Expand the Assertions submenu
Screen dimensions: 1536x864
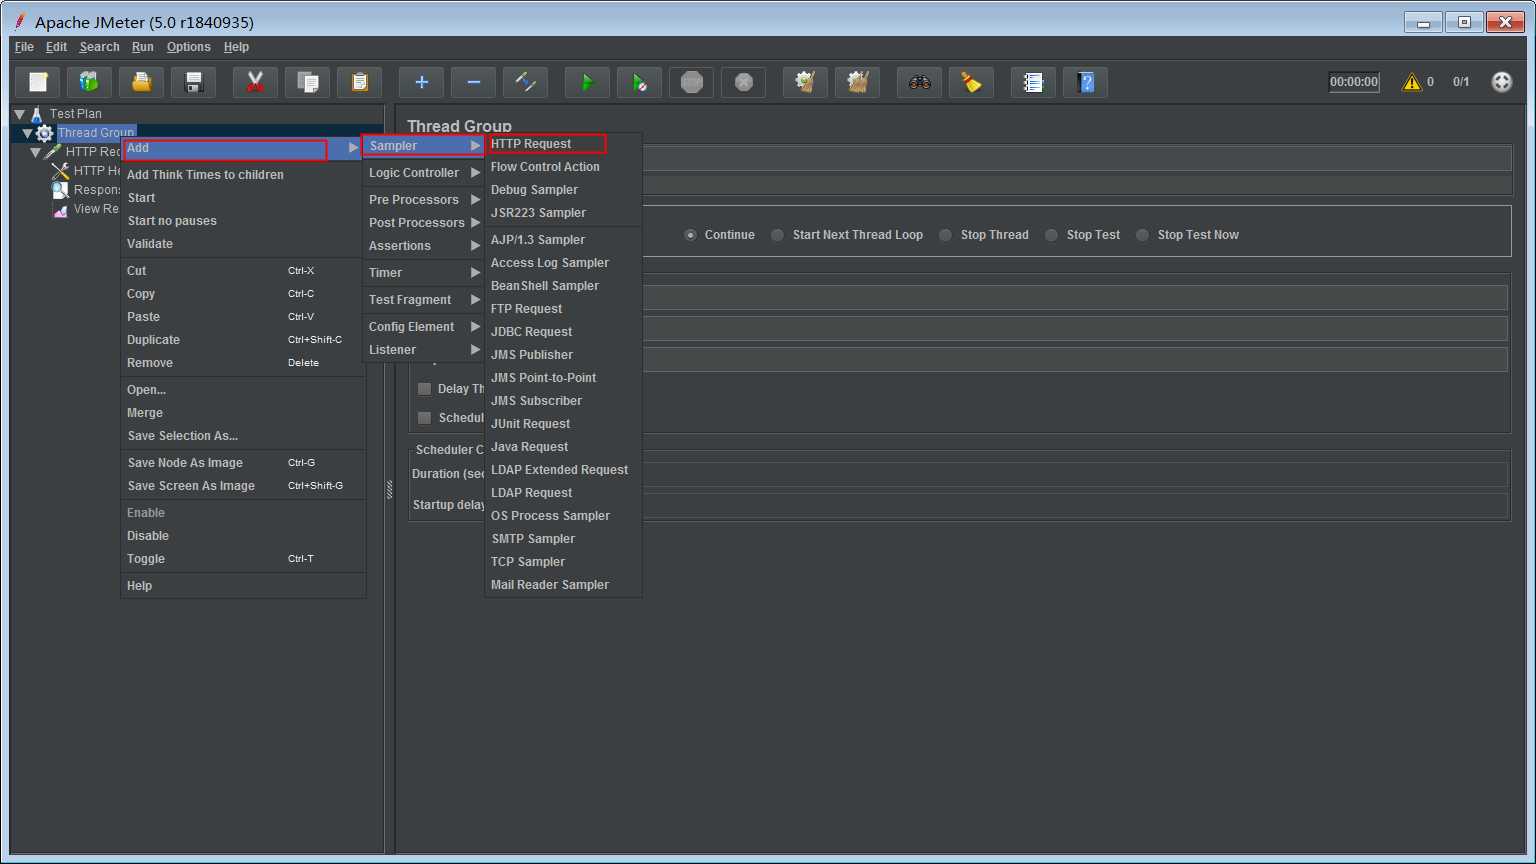(423, 246)
